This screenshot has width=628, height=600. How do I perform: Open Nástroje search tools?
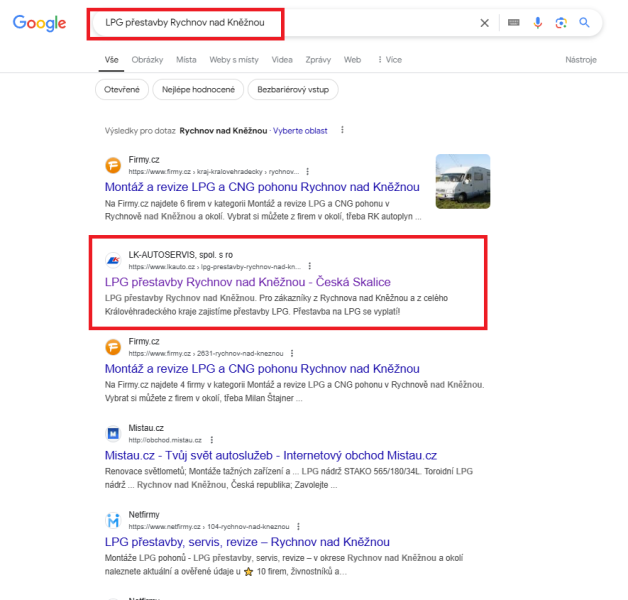point(581,60)
